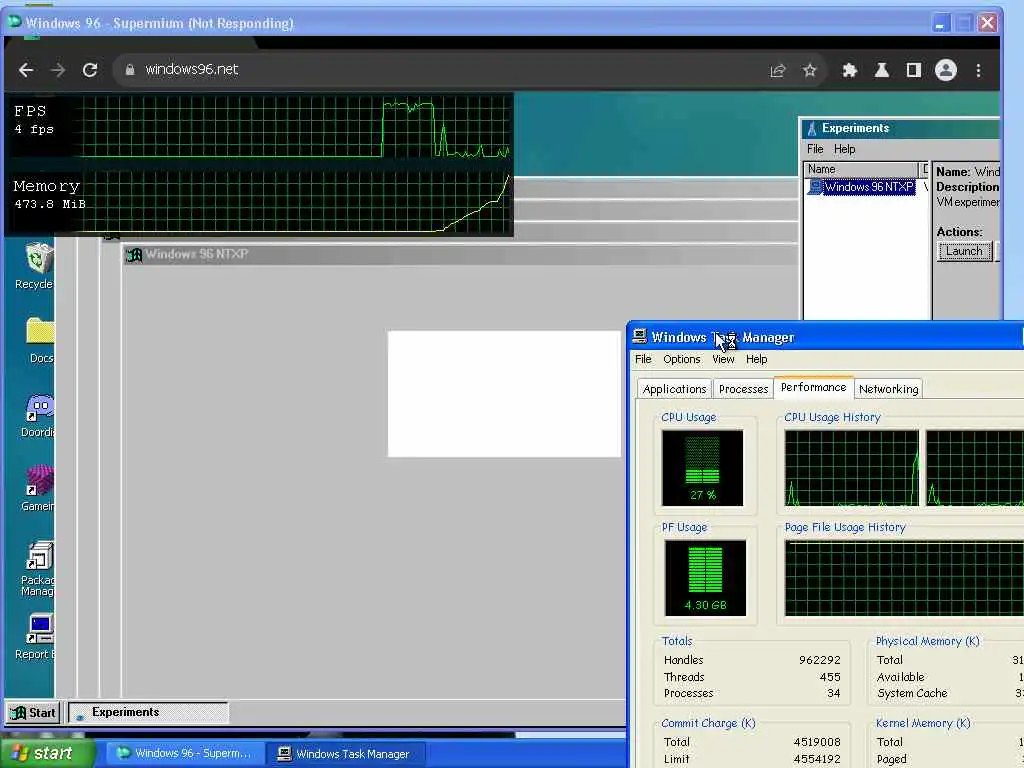The height and width of the screenshot is (768, 1024).
Task: Bookmark this page with the star icon
Action: (810, 70)
